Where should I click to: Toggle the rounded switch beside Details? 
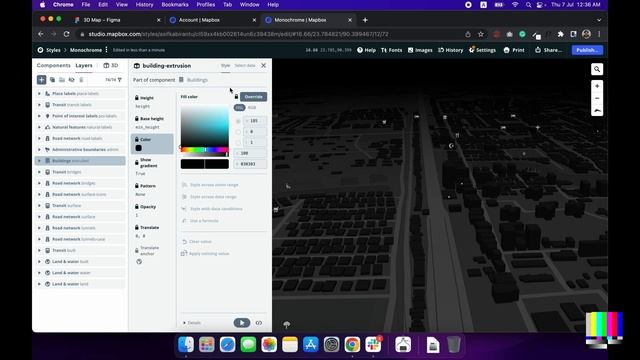click(242, 323)
